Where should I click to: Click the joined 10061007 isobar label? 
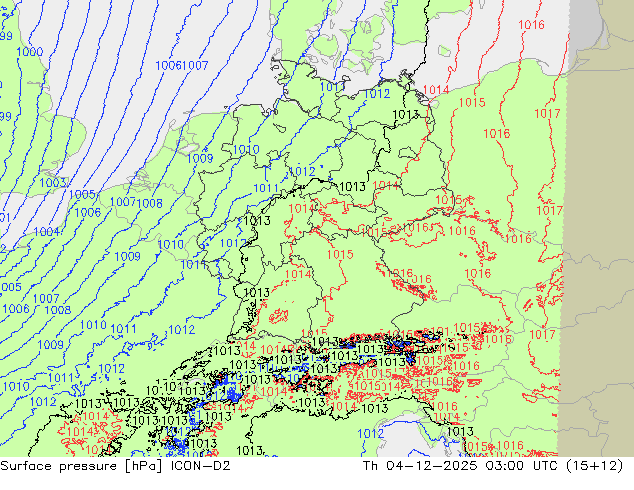(182, 65)
